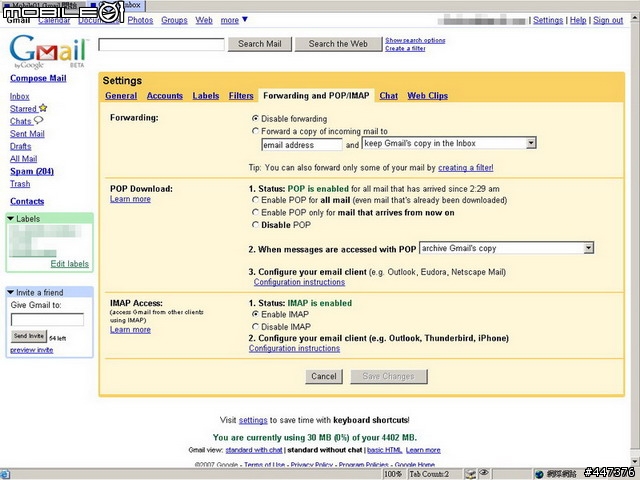Open the Inbox folder link

tap(20, 96)
